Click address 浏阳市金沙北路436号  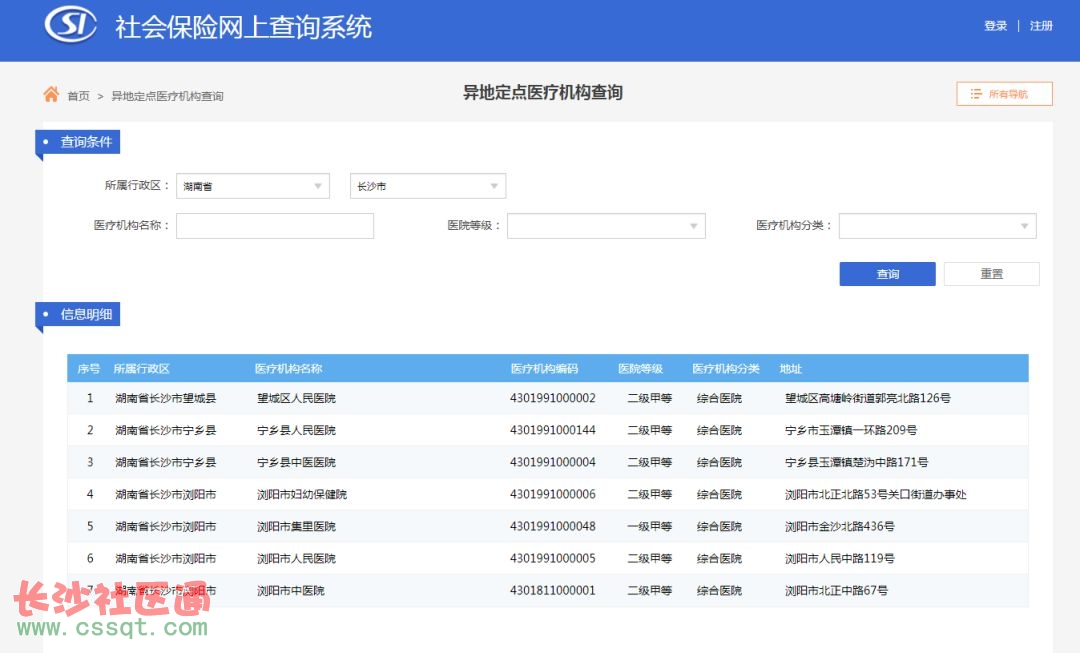click(x=840, y=526)
